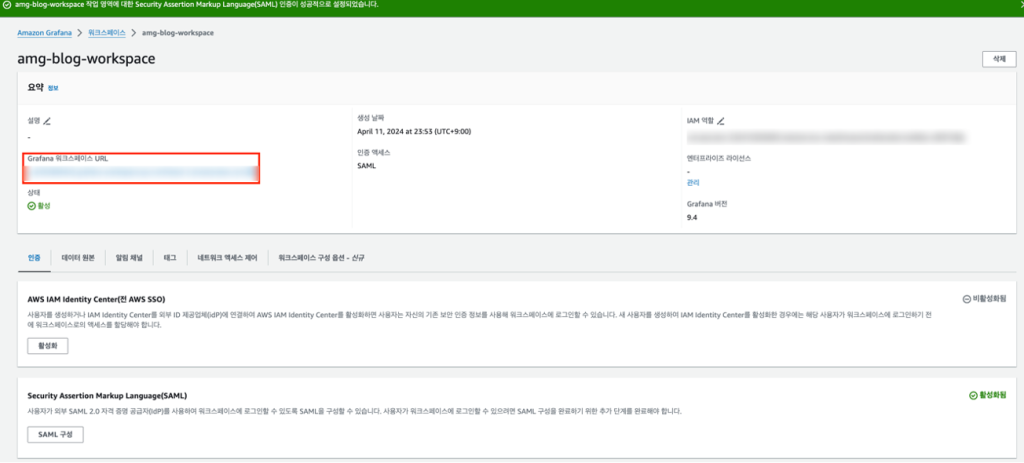
Task: Select the 인증 tab
Action: click(x=34, y=258)
